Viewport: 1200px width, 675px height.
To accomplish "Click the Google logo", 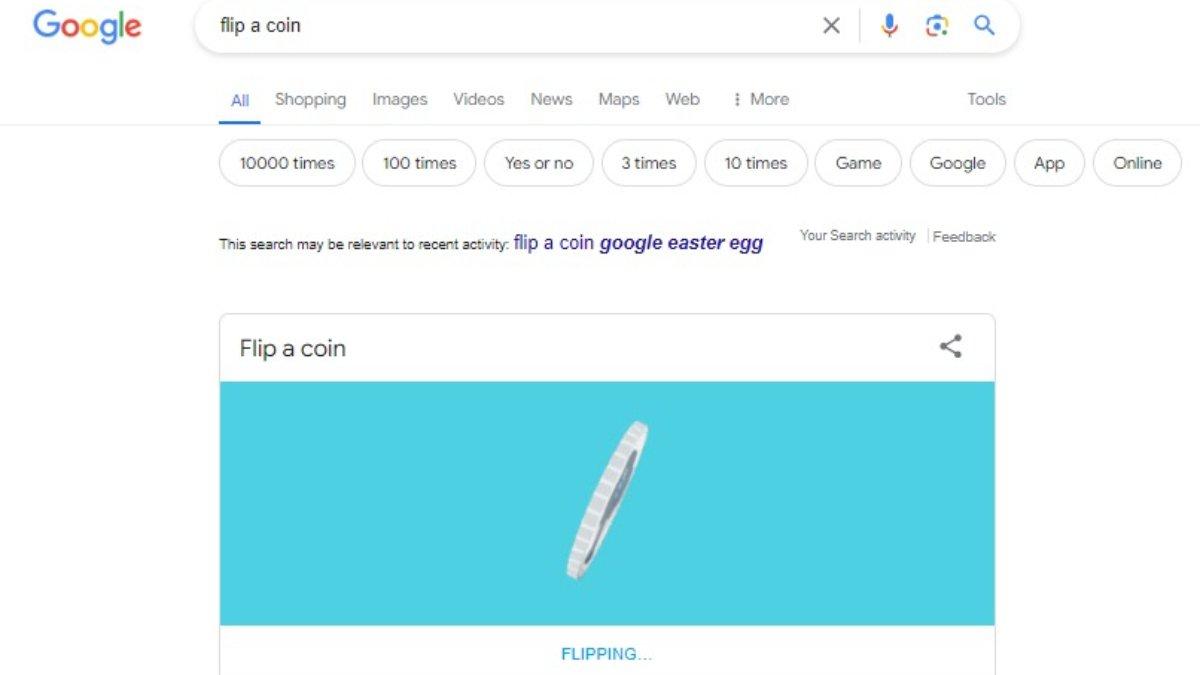I will point(87,26).
